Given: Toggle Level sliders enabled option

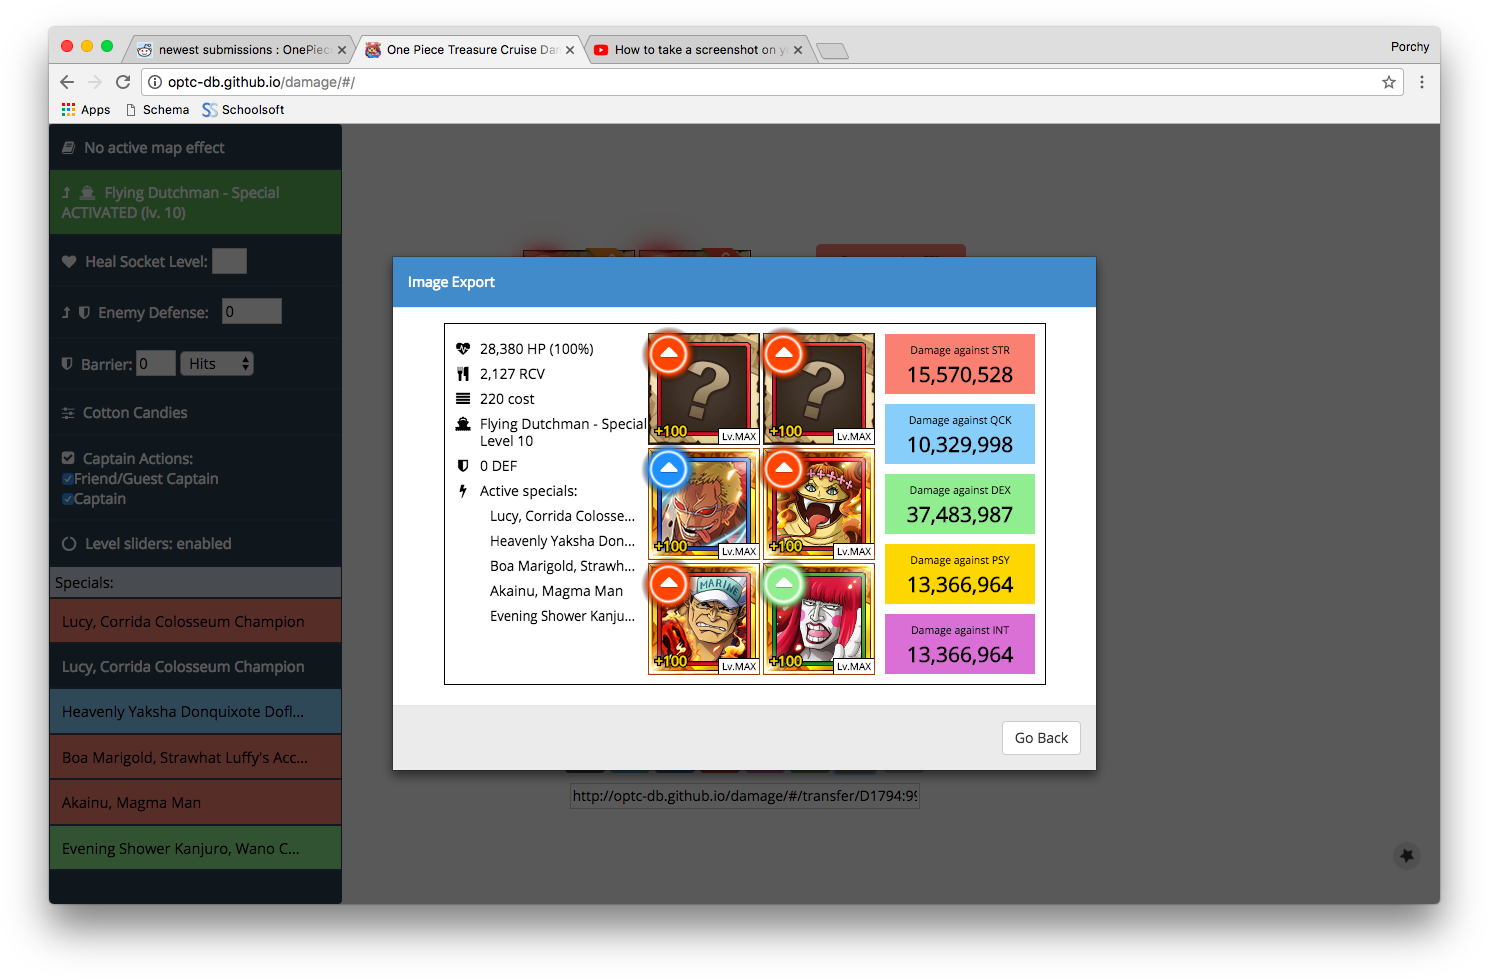Looking at the screenshot, I should (x=195, y=544).
